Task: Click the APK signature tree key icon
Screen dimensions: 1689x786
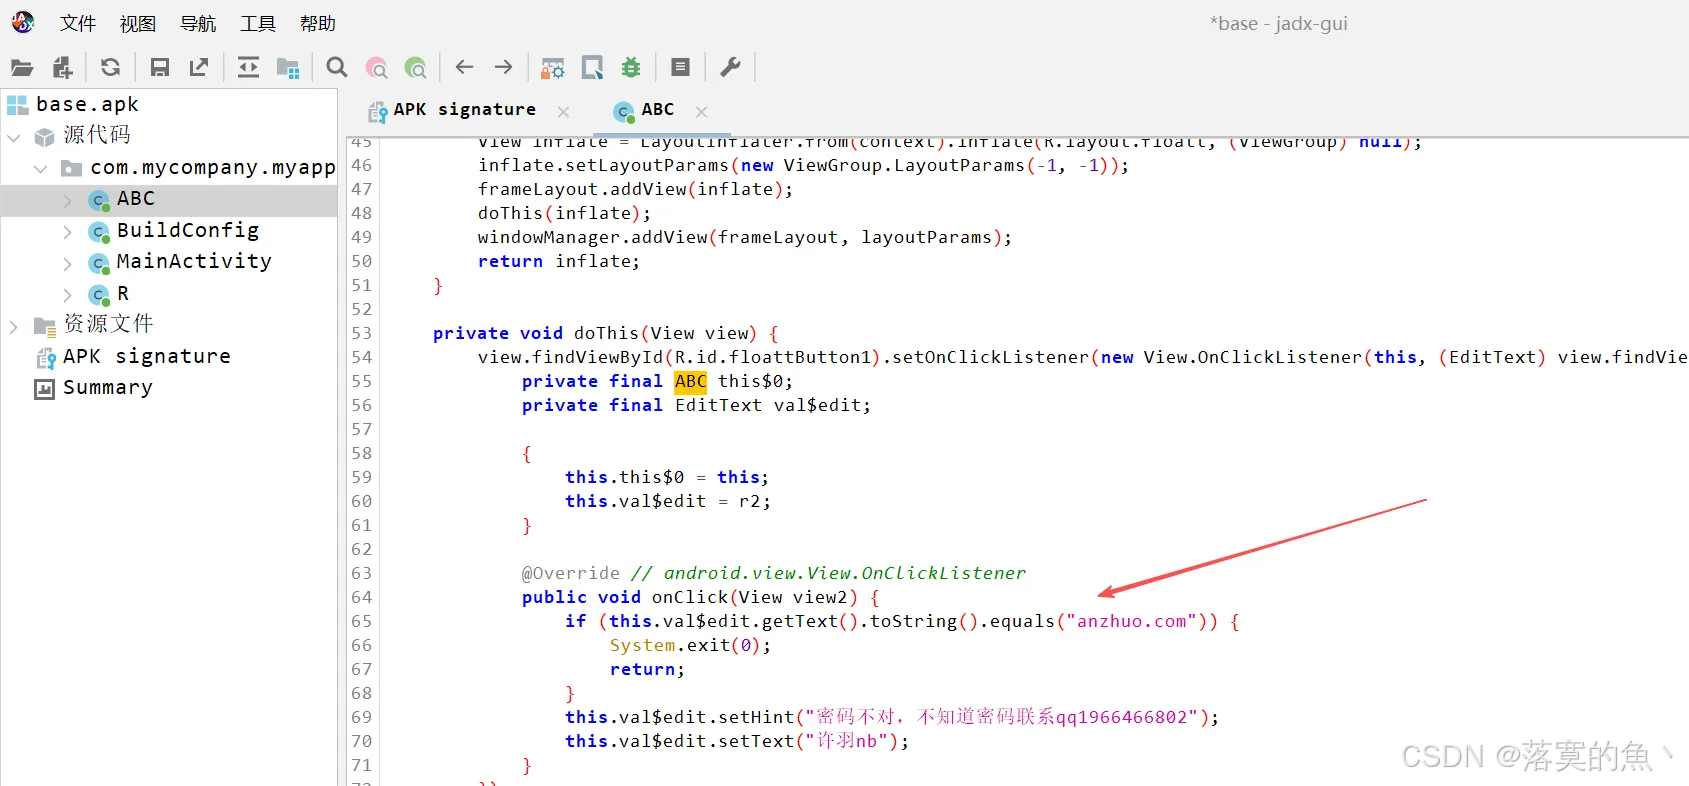Action: pyautogui.click(x=45, y=357)
